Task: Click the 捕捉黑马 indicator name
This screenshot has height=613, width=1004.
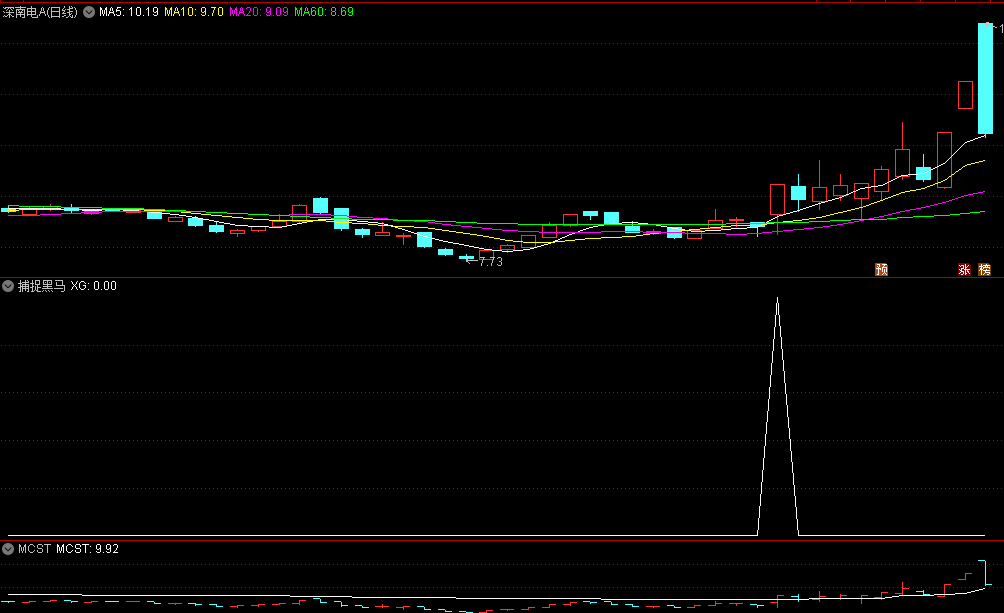Action: (41, 286)
